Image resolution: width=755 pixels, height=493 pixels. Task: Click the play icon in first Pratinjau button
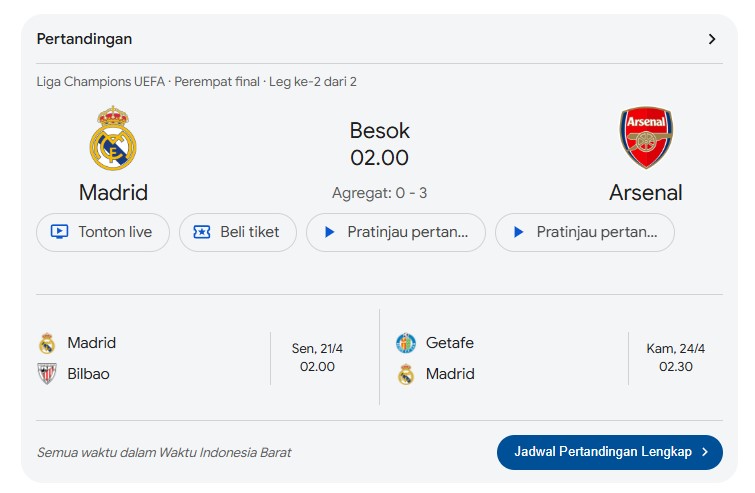[329, 232]
